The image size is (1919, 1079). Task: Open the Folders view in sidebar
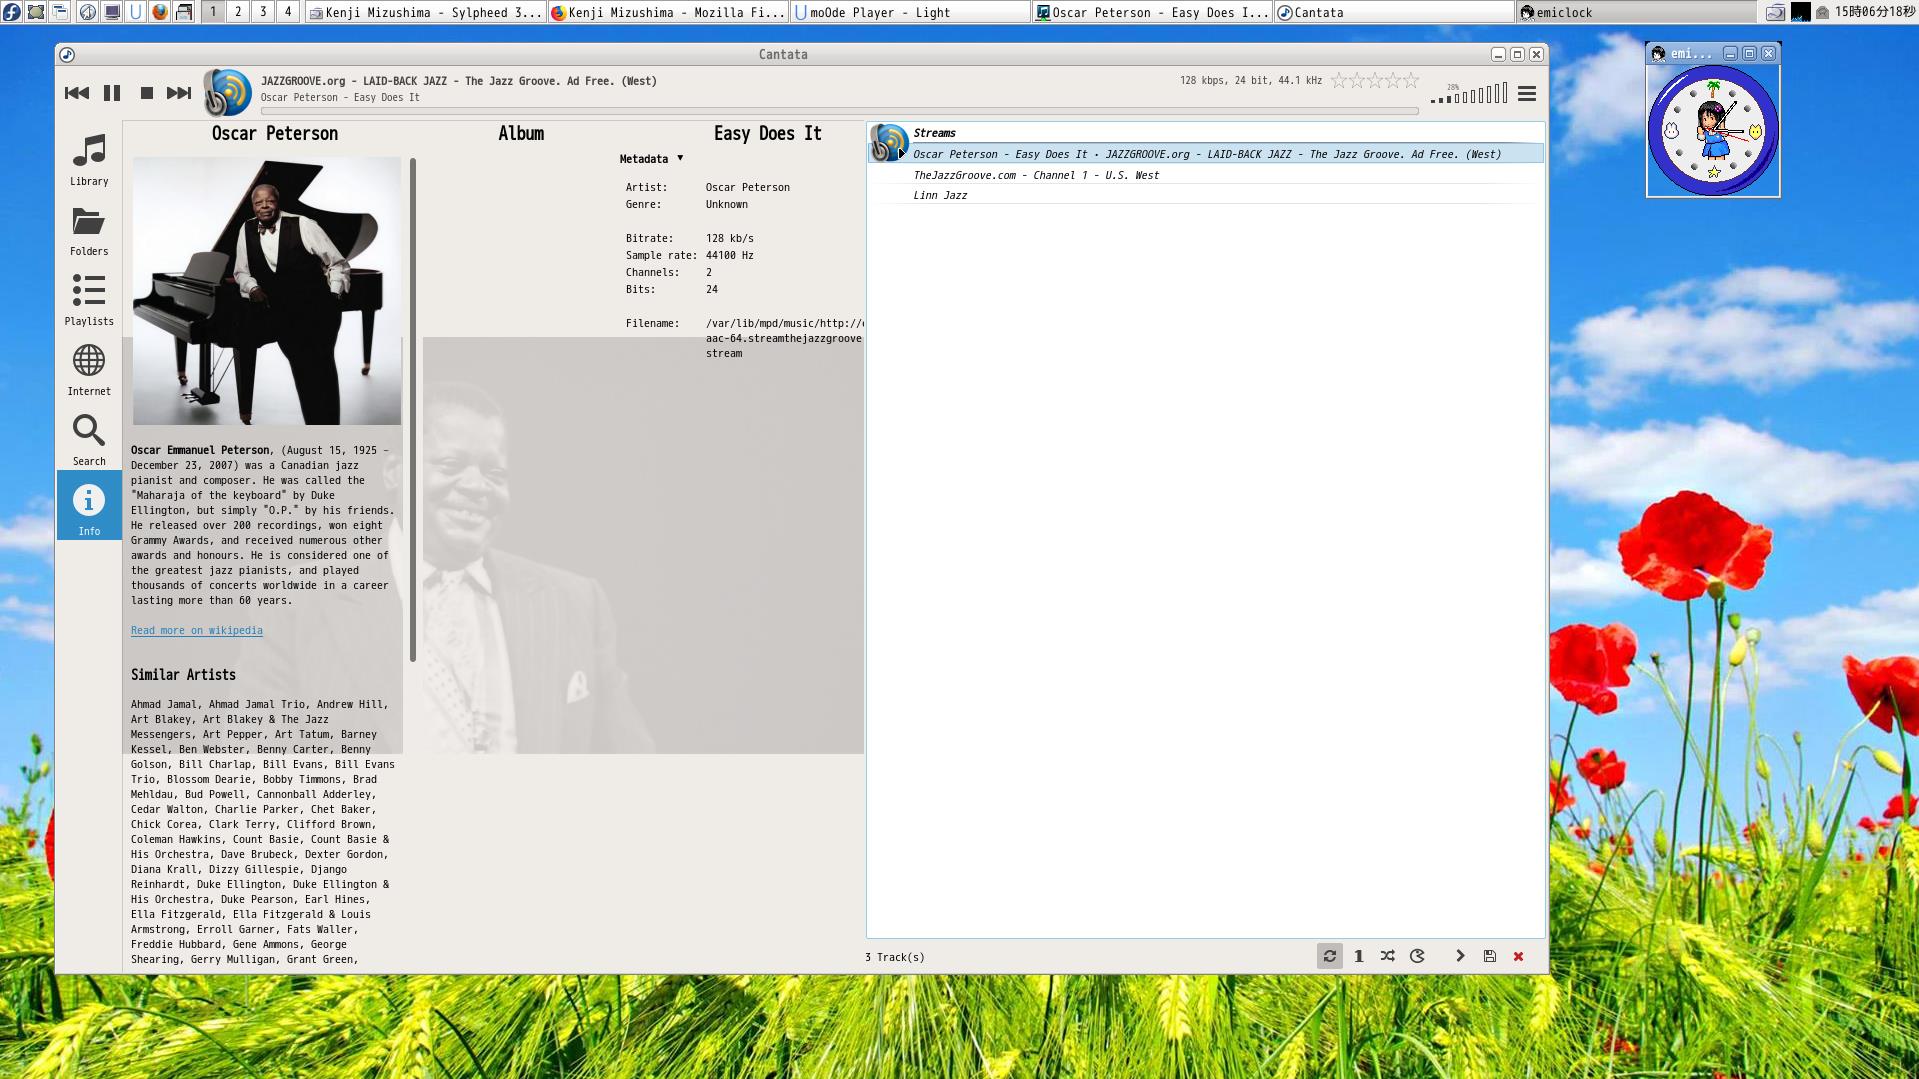click(x=89, y=231)
